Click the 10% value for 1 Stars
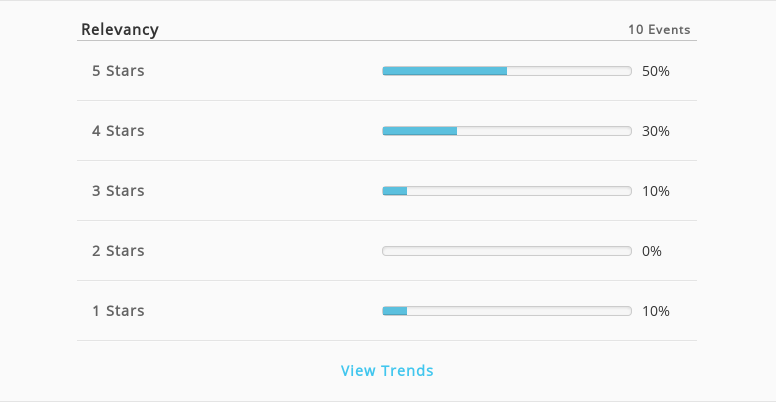This screenshot has width=776, height=402. point(656,311)
